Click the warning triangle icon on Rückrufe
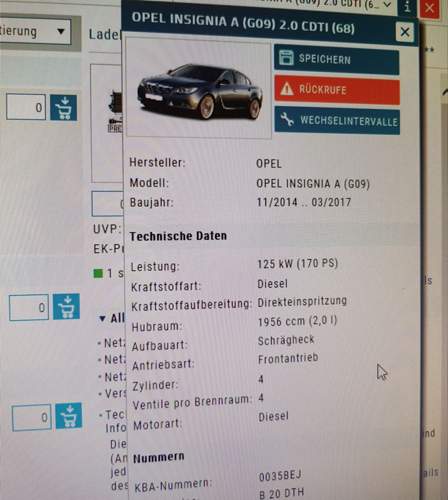The height and width of the screenshot is (500, 448). [x=287, y=89]
